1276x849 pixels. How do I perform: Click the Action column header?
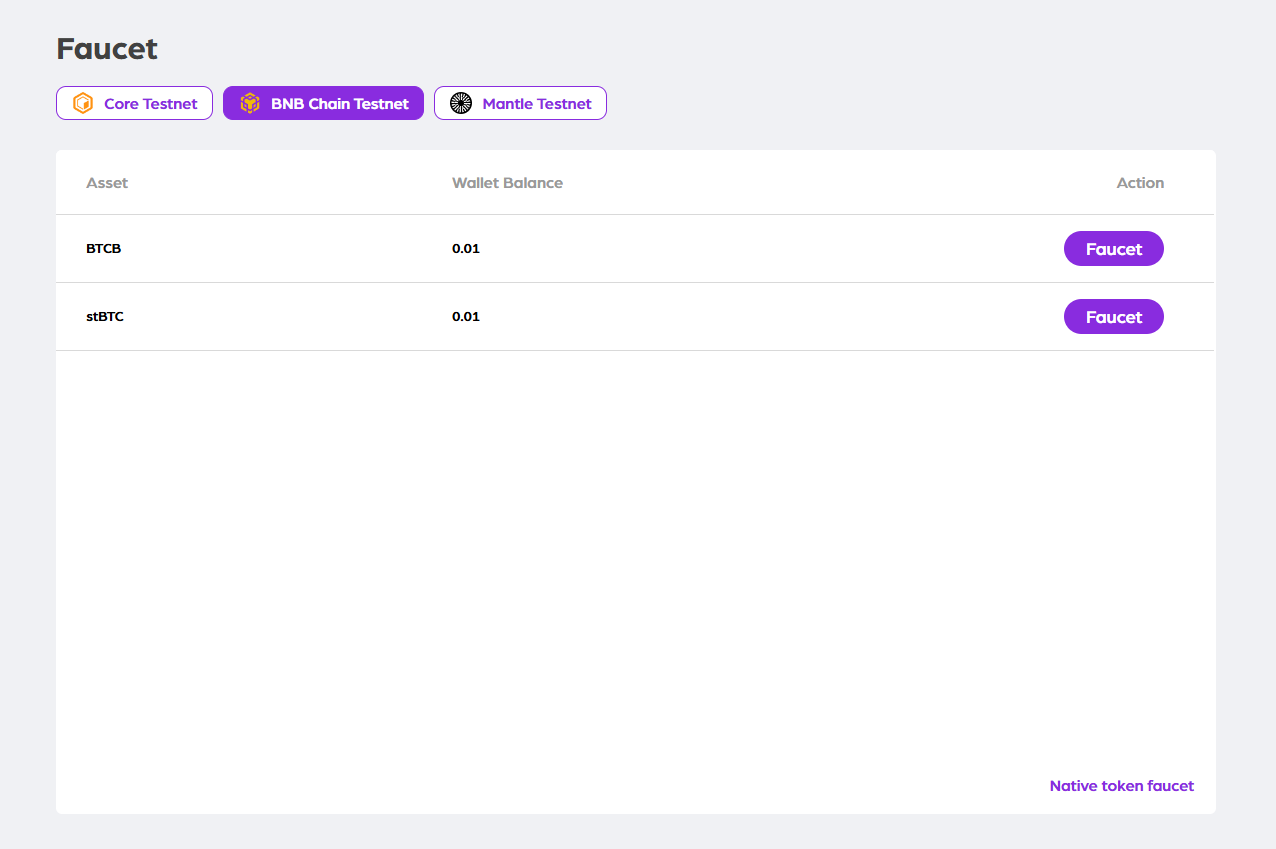pyautogui.click(x=1140, y=183)
